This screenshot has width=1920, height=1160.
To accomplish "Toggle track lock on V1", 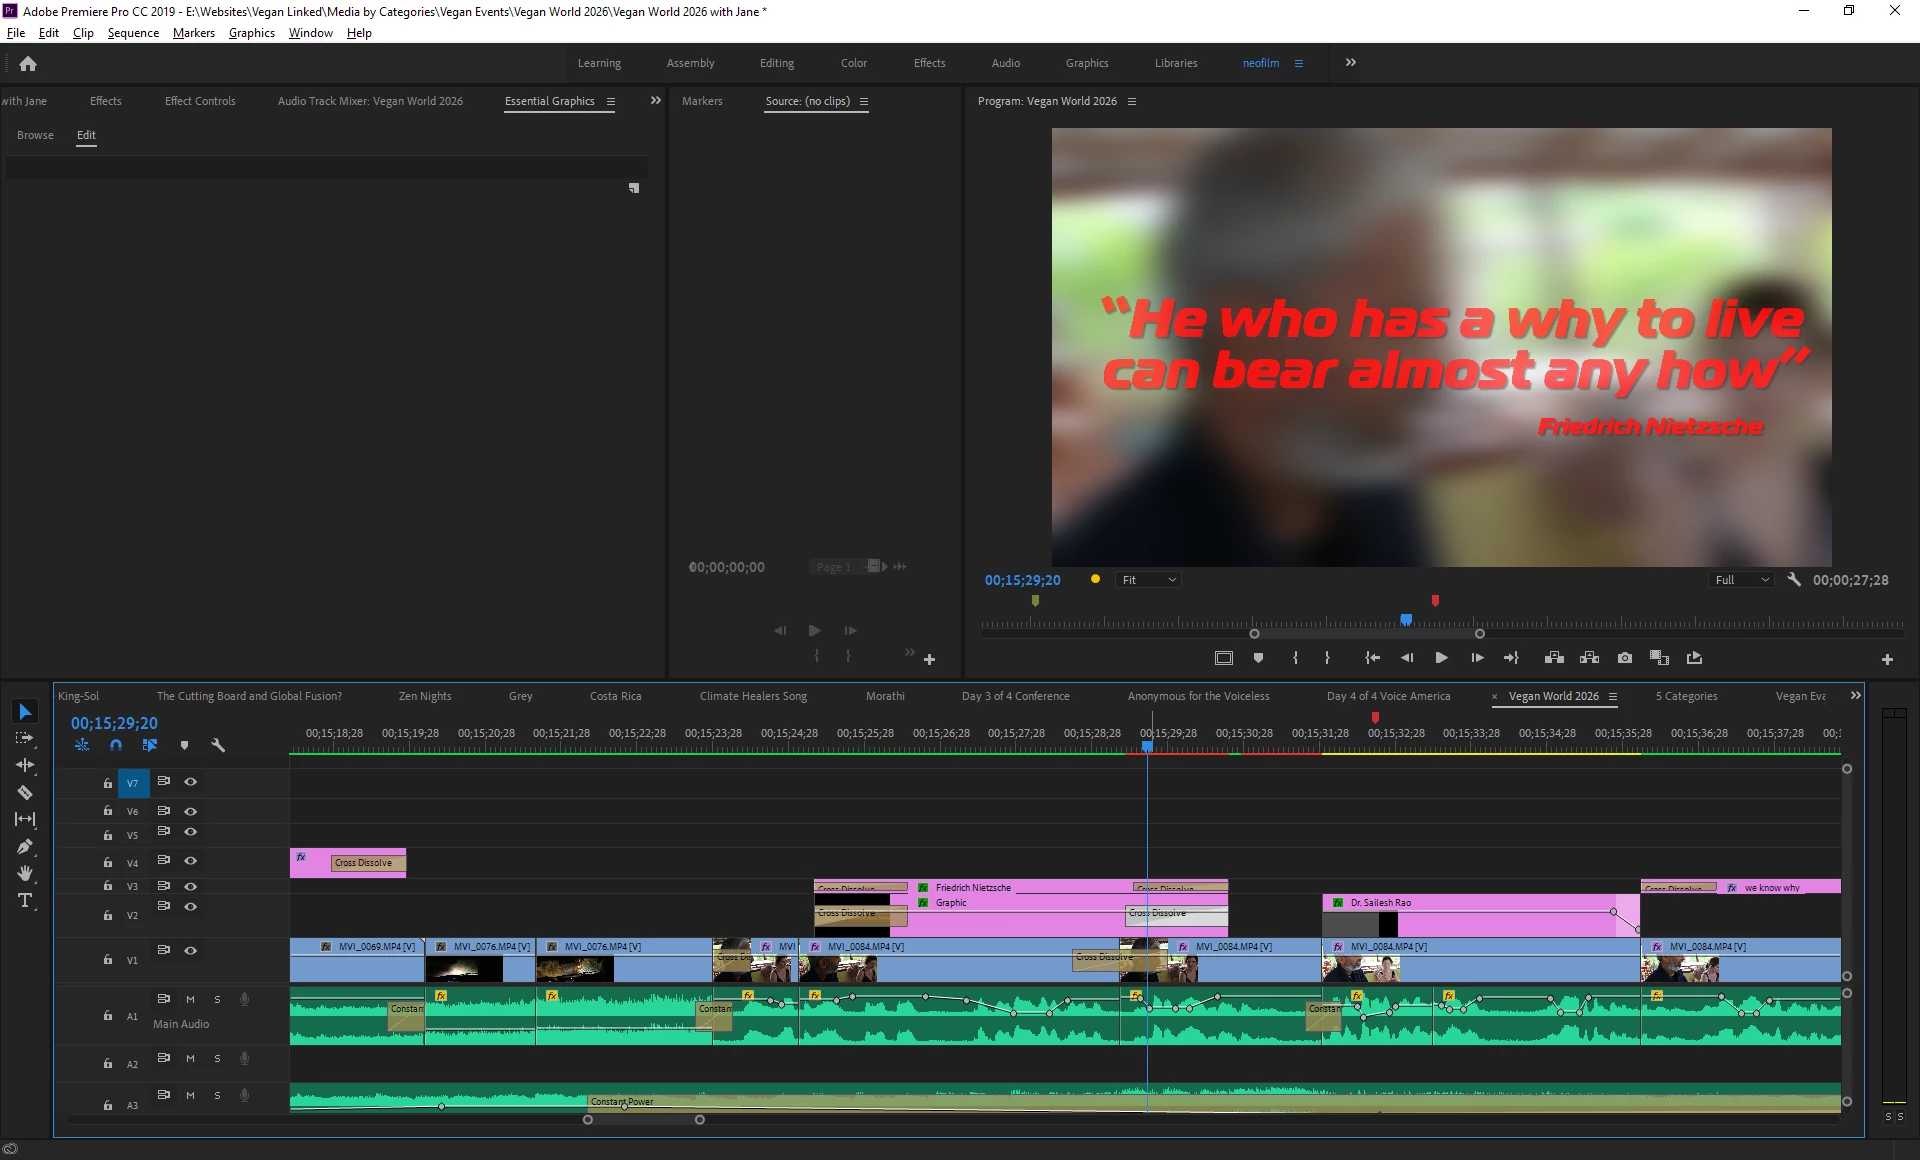I will 107,960.
